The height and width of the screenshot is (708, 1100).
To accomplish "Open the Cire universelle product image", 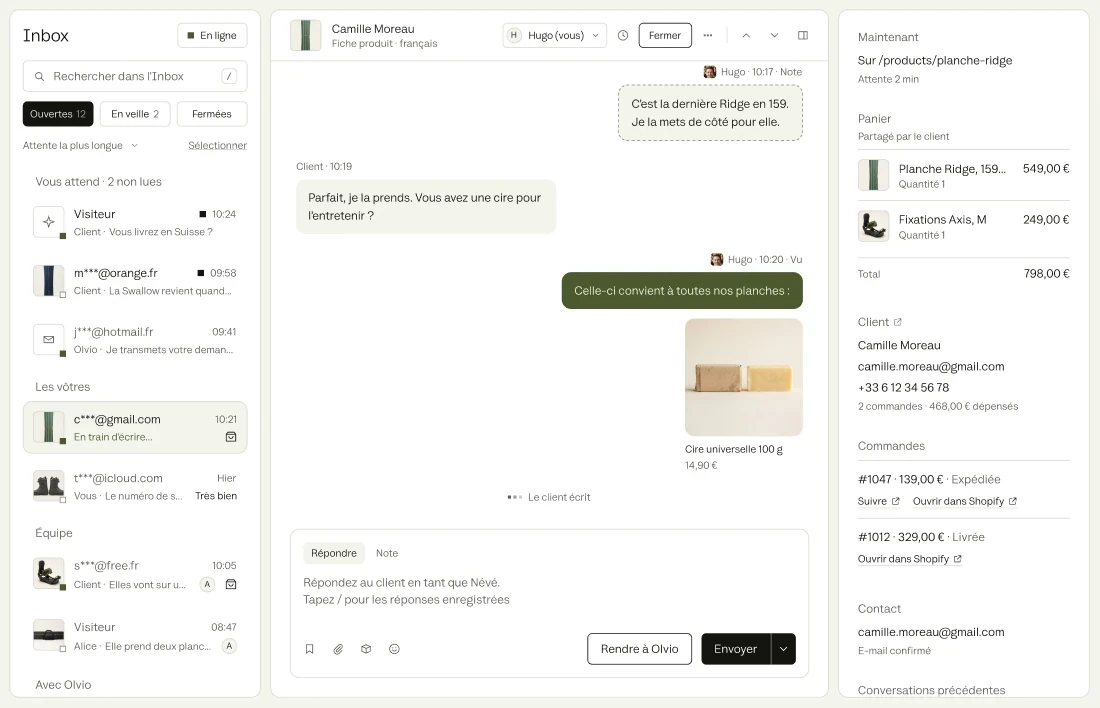I will coord(744,378).
